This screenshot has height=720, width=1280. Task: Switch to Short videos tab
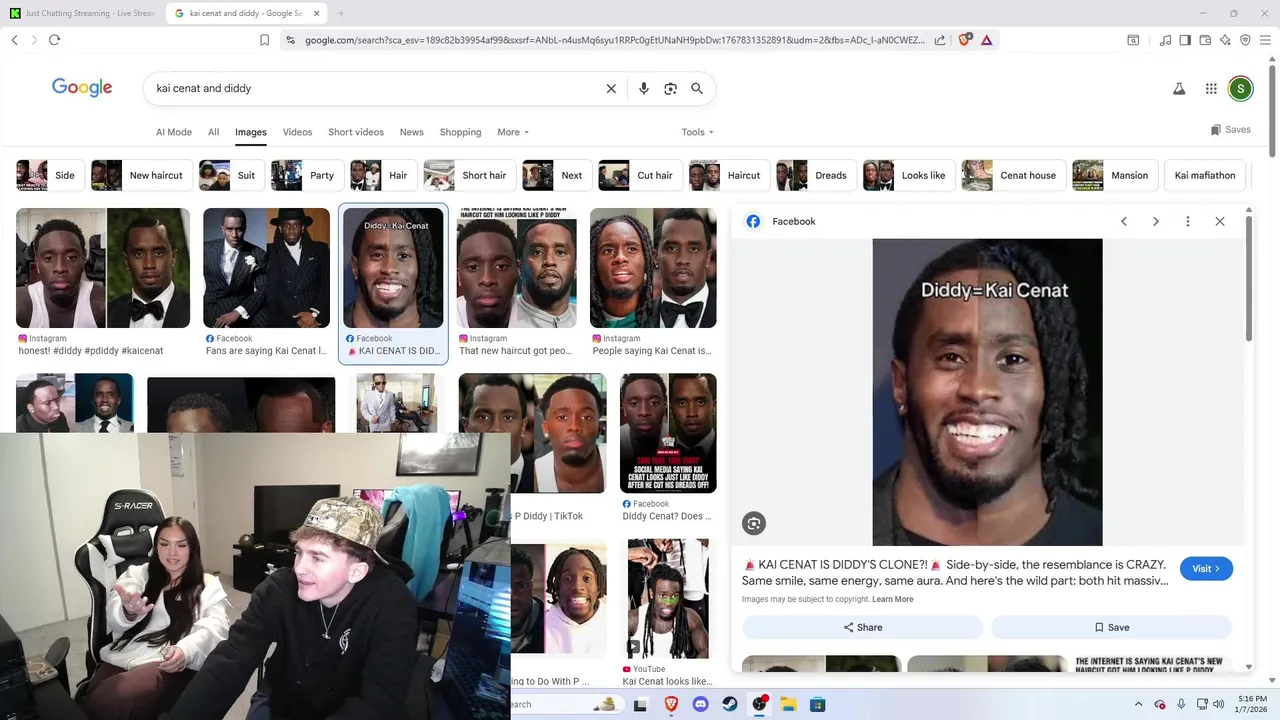coord(356,132)
